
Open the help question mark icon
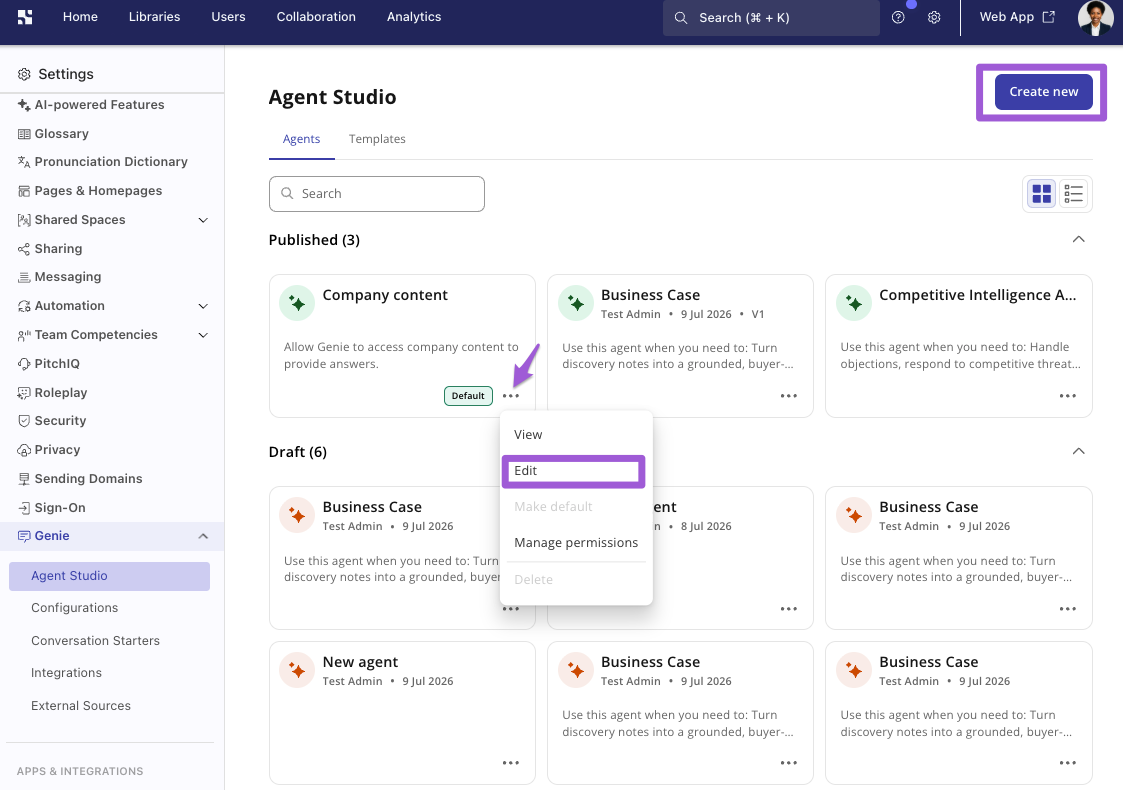click(897, 17)
